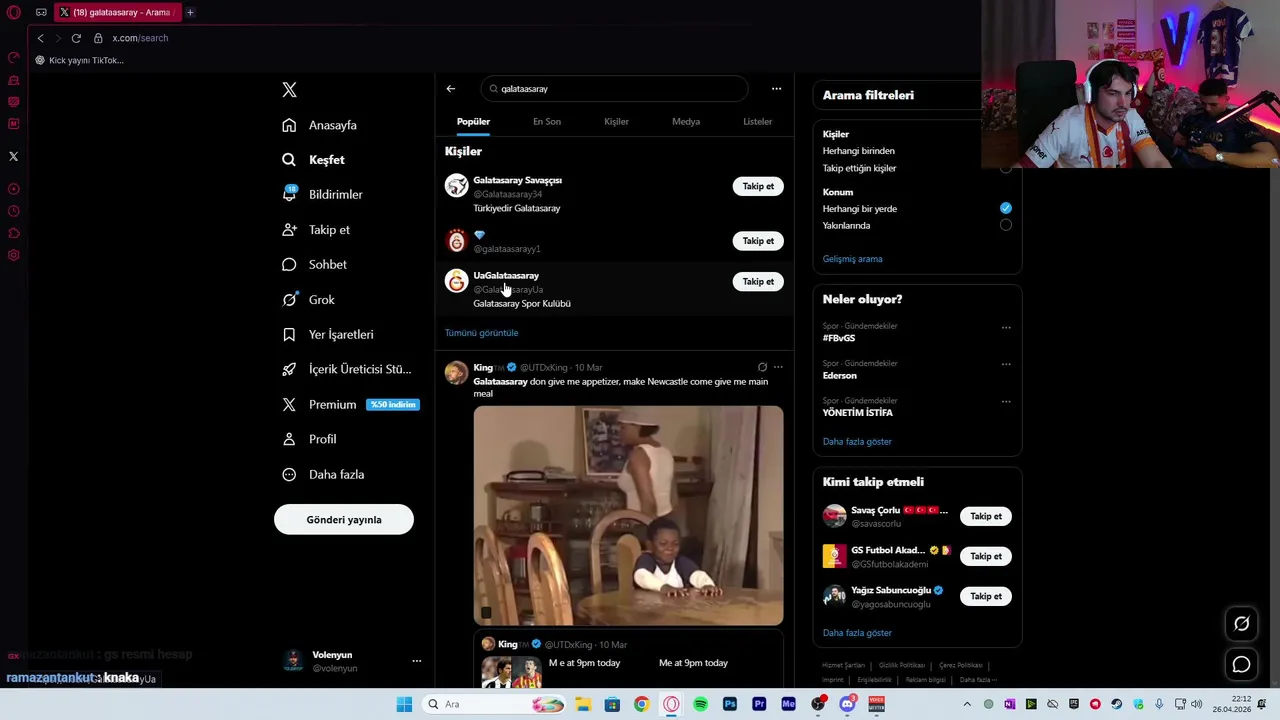Follow Galatasaray Savaşçısı account

coord(758,186)
